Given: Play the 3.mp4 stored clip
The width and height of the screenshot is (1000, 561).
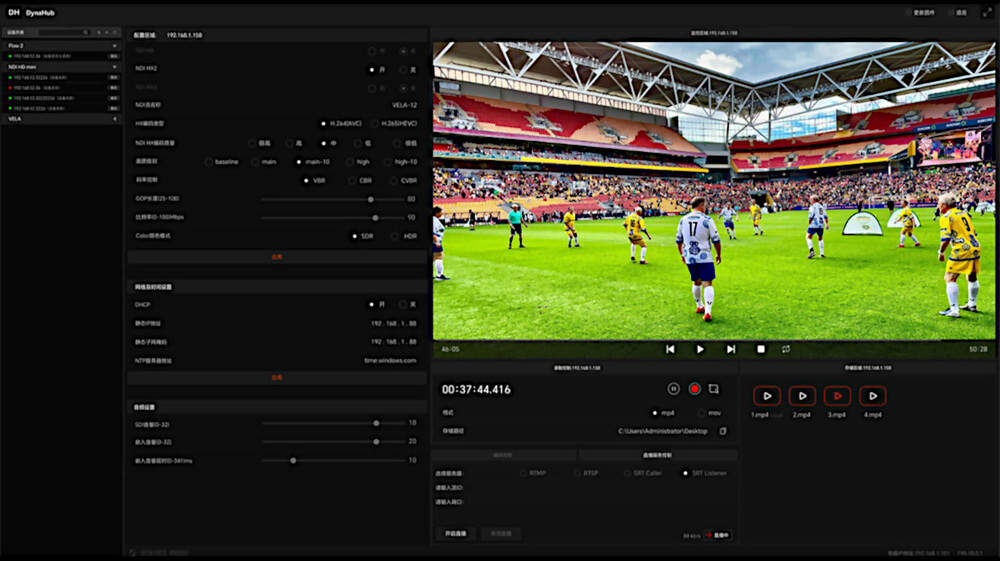Looking at the screenshot, I should pyautogui.click(x=837, y=396).
